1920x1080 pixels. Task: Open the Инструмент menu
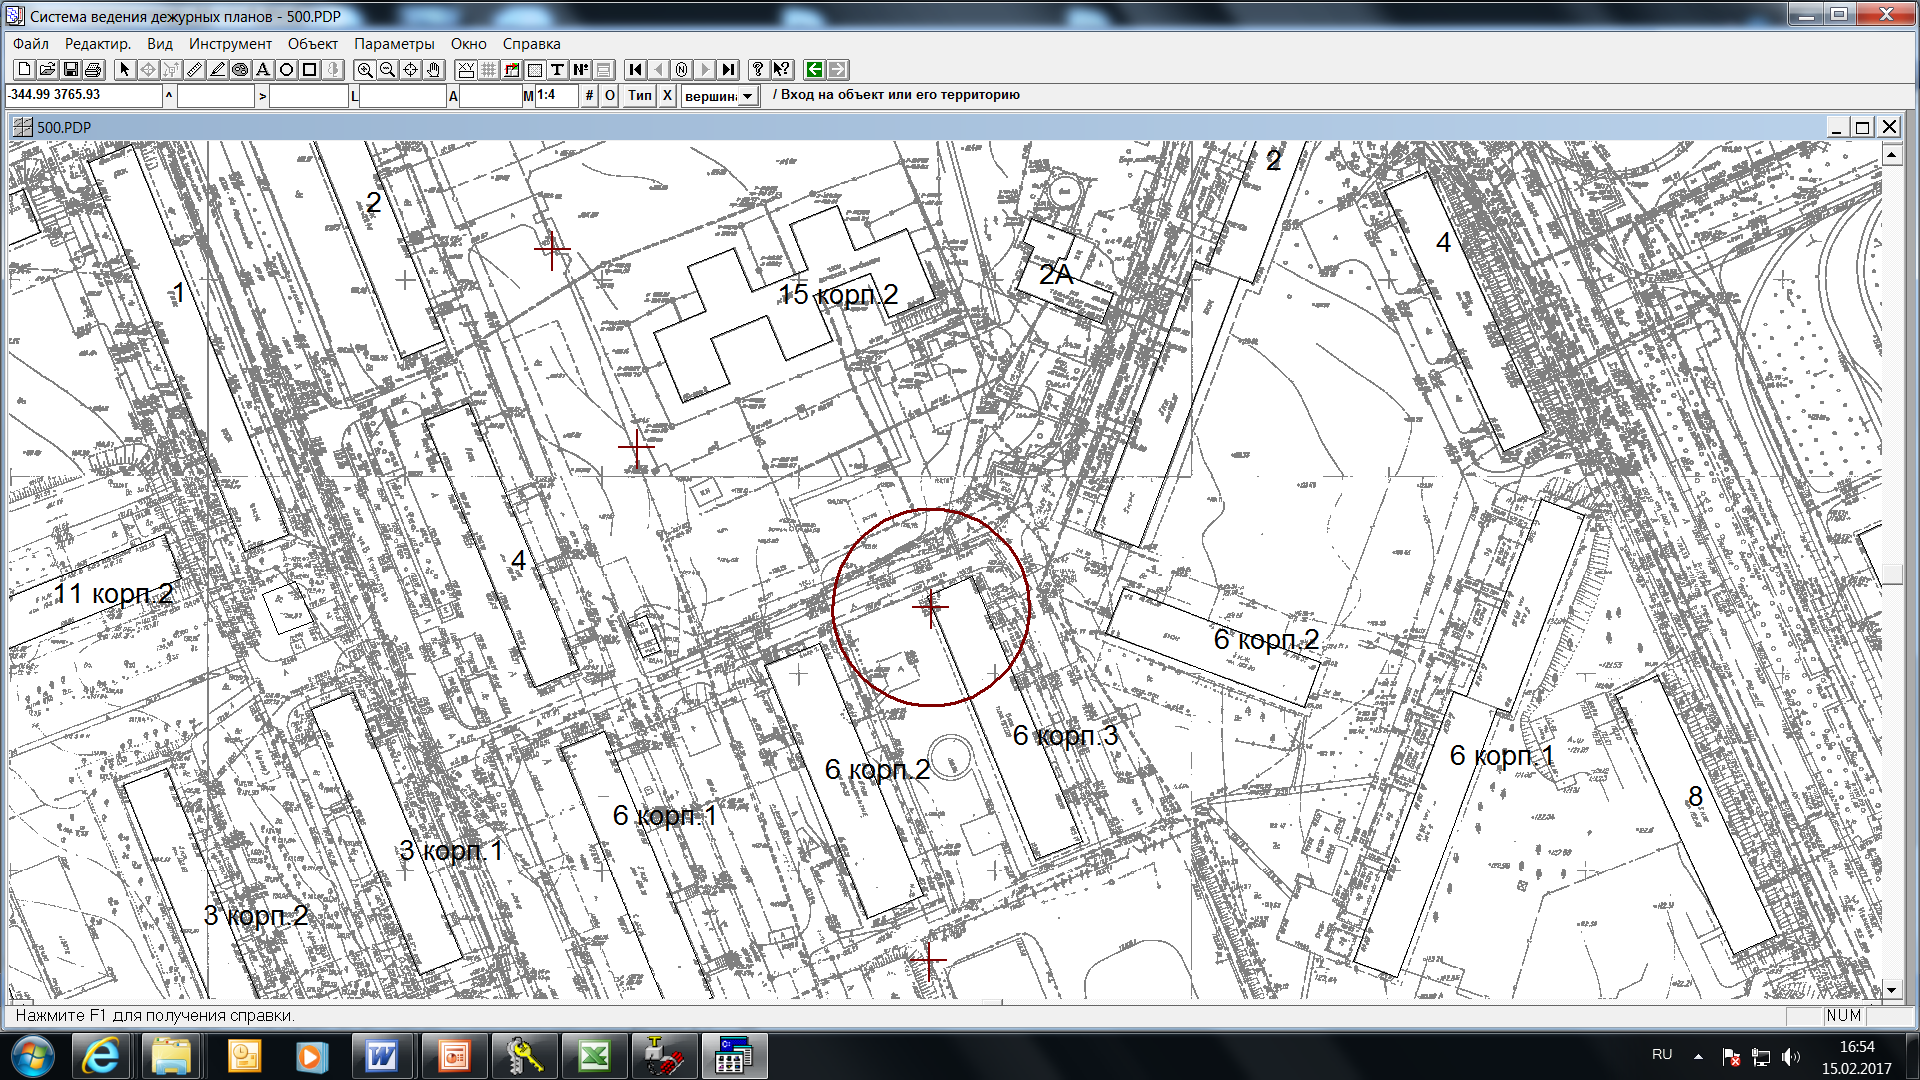pyautogui.click(x=230, y=43)
